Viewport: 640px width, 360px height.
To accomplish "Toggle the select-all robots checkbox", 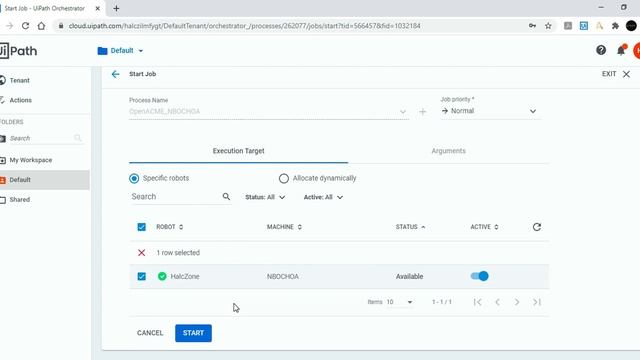I will pyautogui.click(x=142, y=227).
